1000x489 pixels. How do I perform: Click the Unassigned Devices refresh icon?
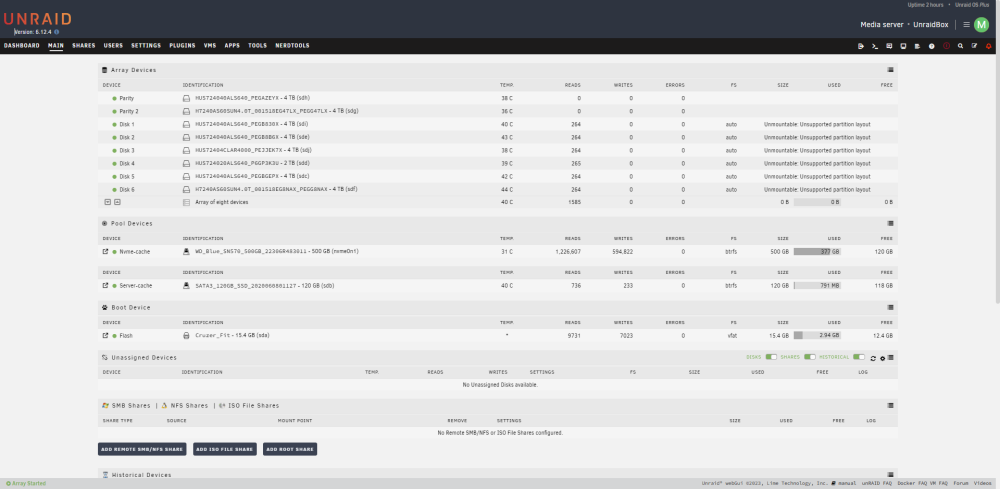click(x=873, y=358)
